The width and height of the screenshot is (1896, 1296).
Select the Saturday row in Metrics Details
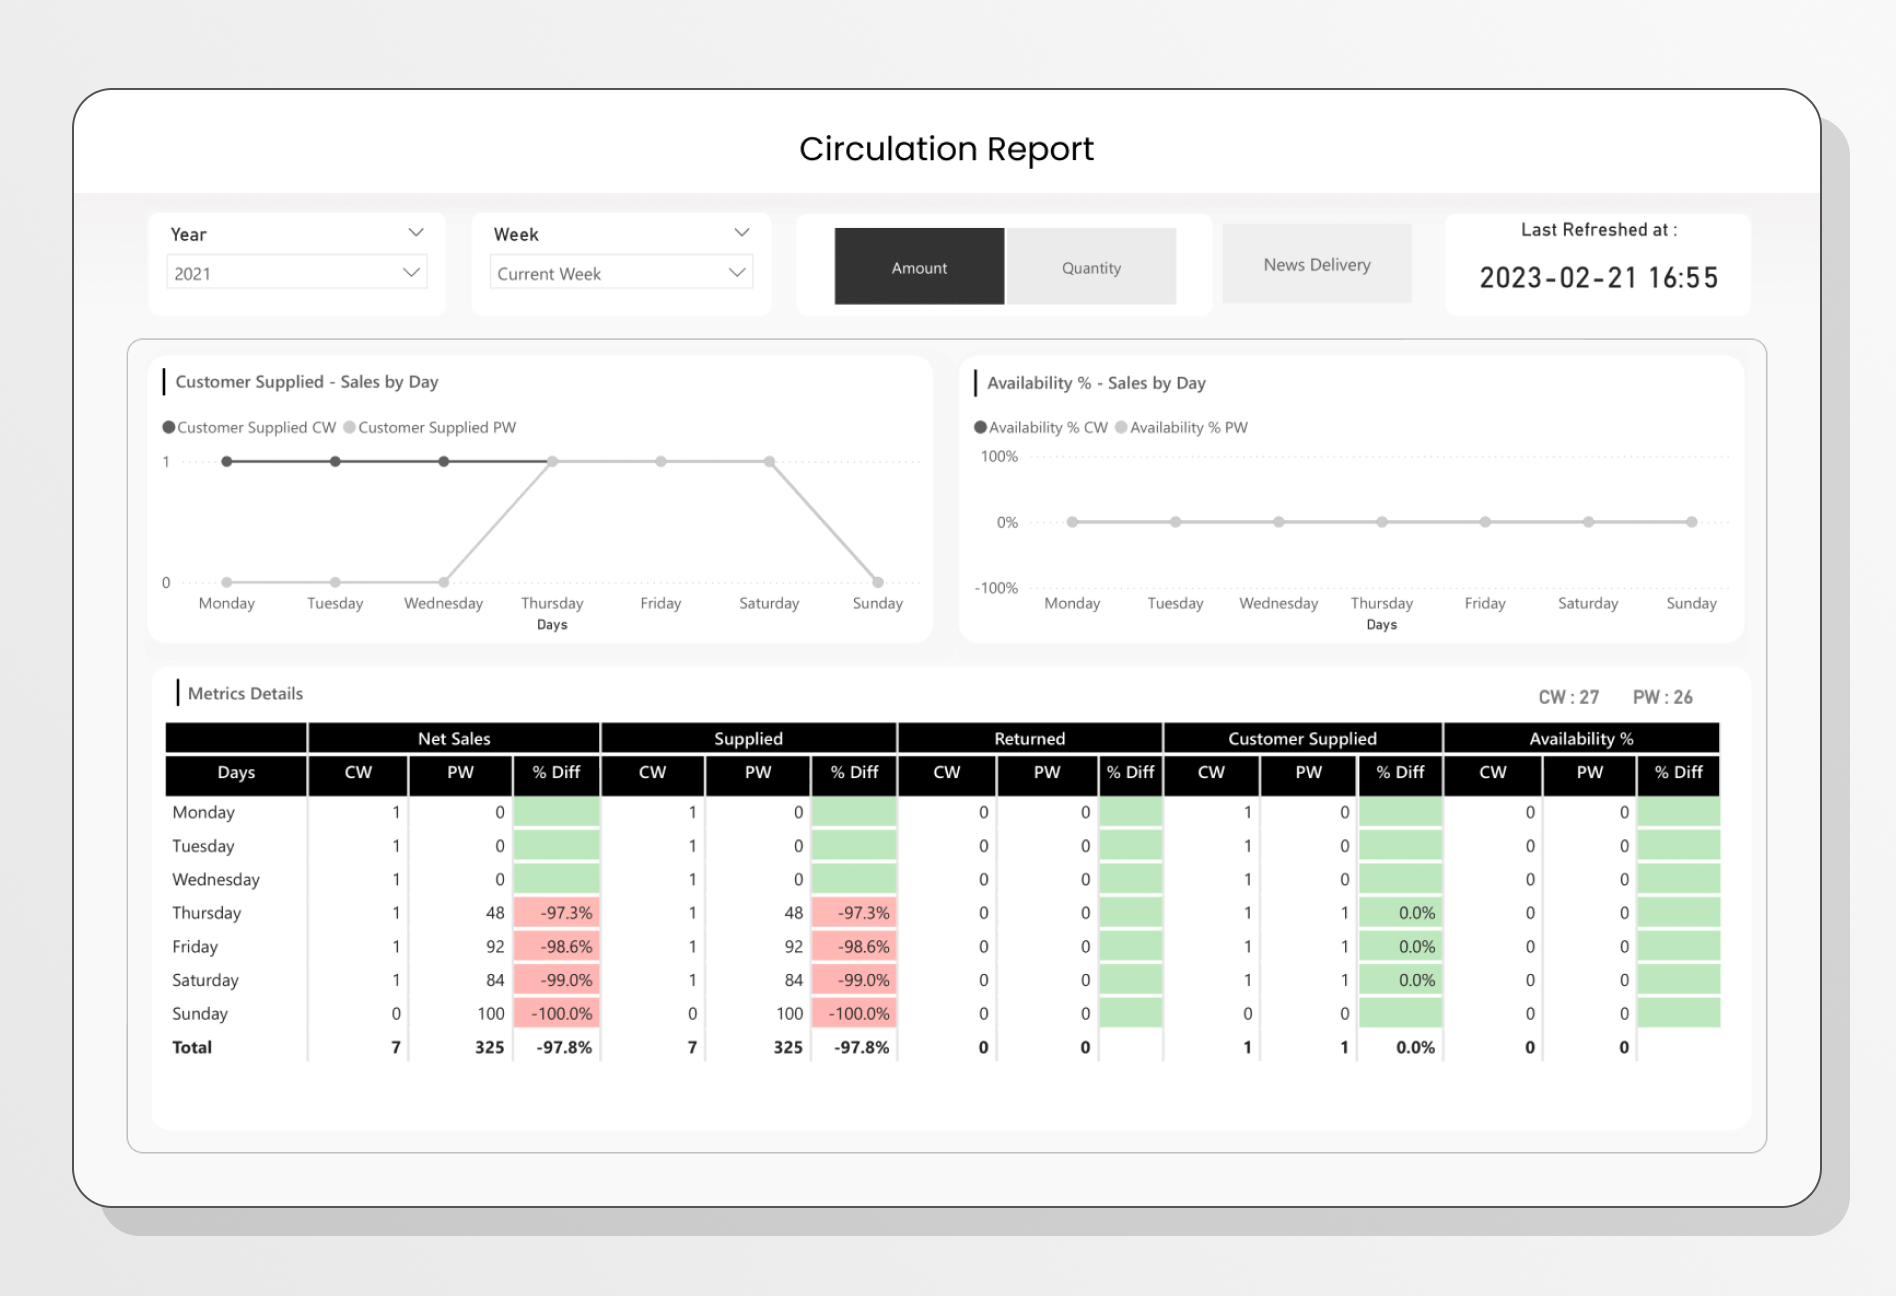tap(942, 980)
